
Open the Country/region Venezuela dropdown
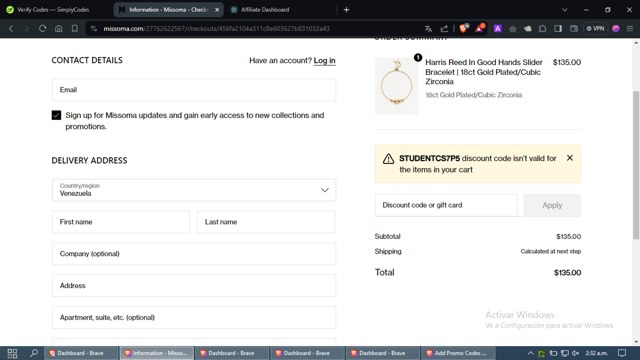click(x=194, y=190)
